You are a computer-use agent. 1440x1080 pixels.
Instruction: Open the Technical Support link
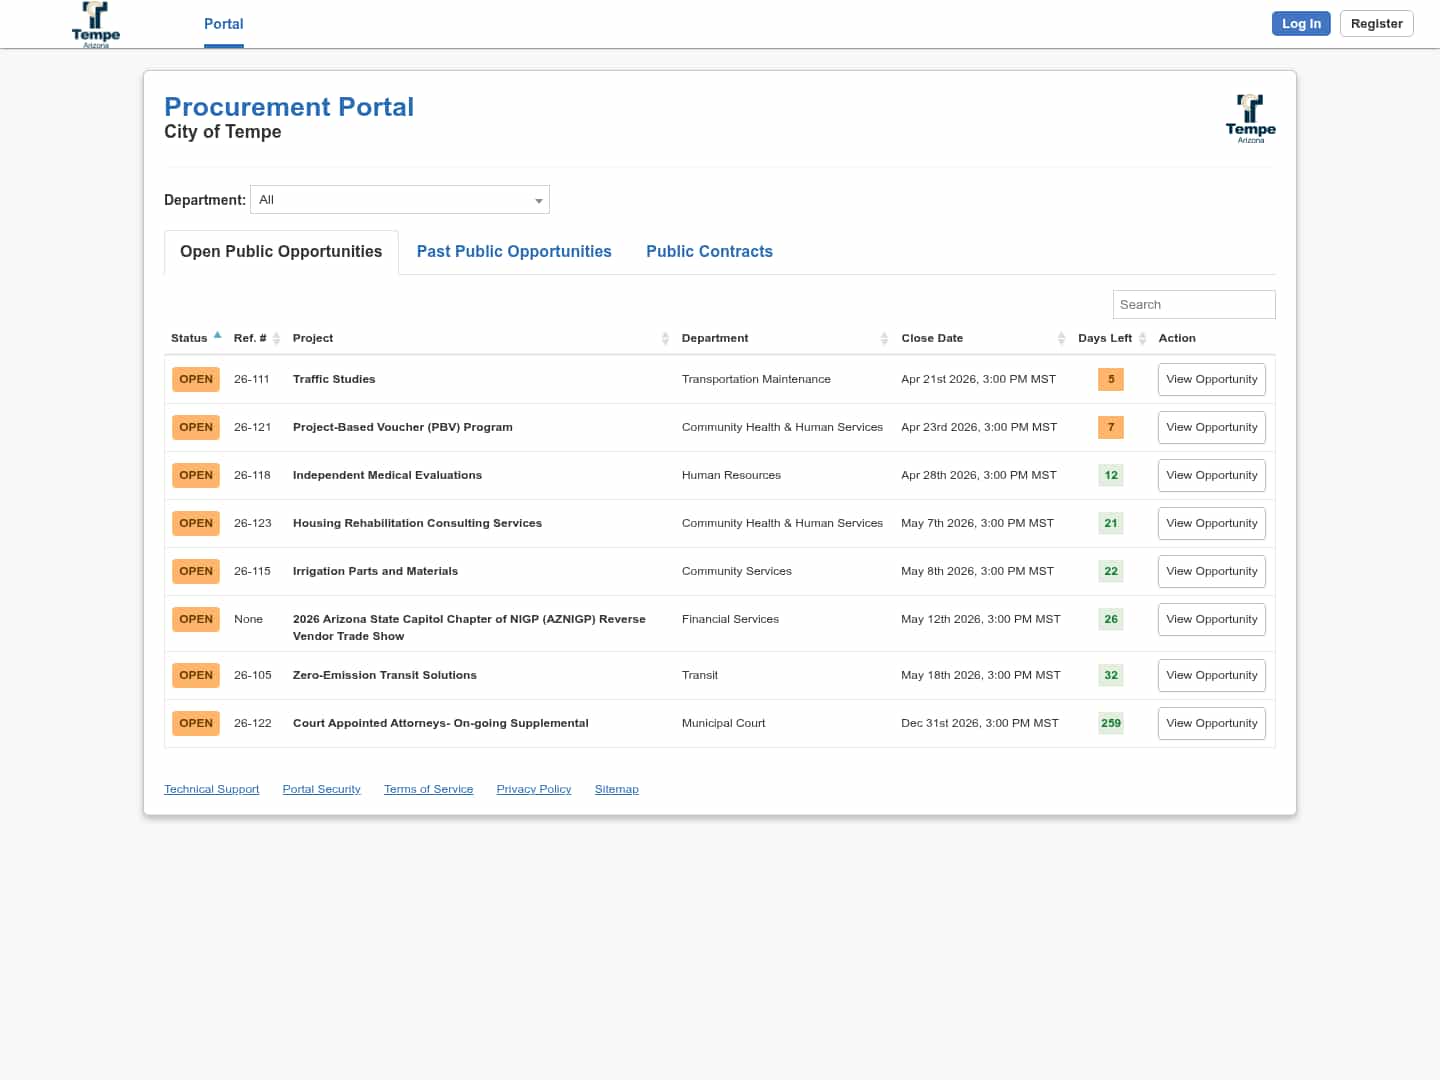point(212,790)
